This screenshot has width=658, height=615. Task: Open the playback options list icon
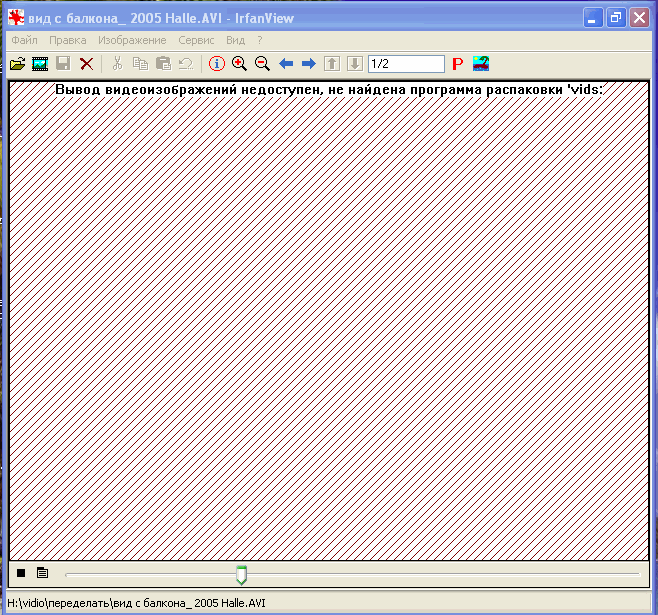pyautogui.click(x=42, y=573)
